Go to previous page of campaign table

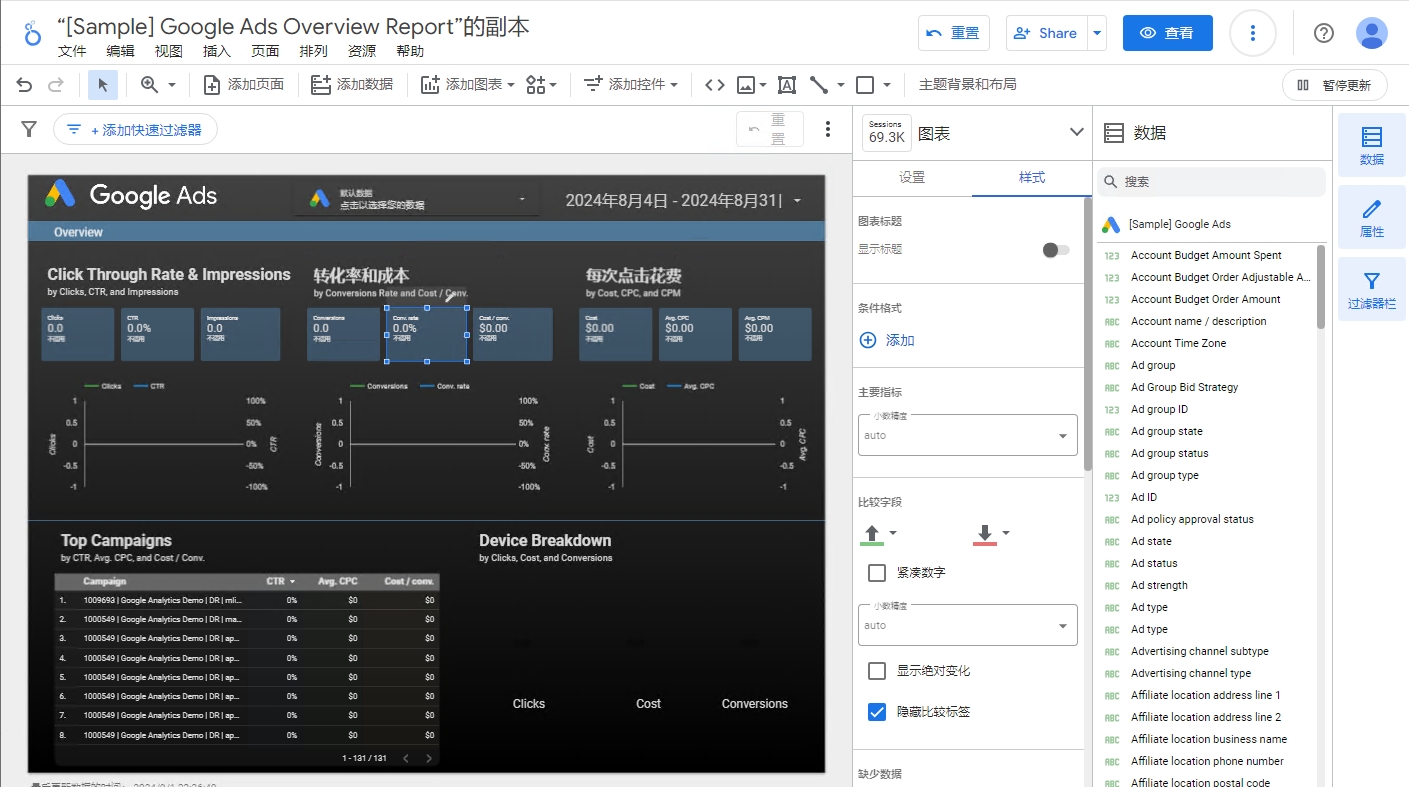coord(406,758)
